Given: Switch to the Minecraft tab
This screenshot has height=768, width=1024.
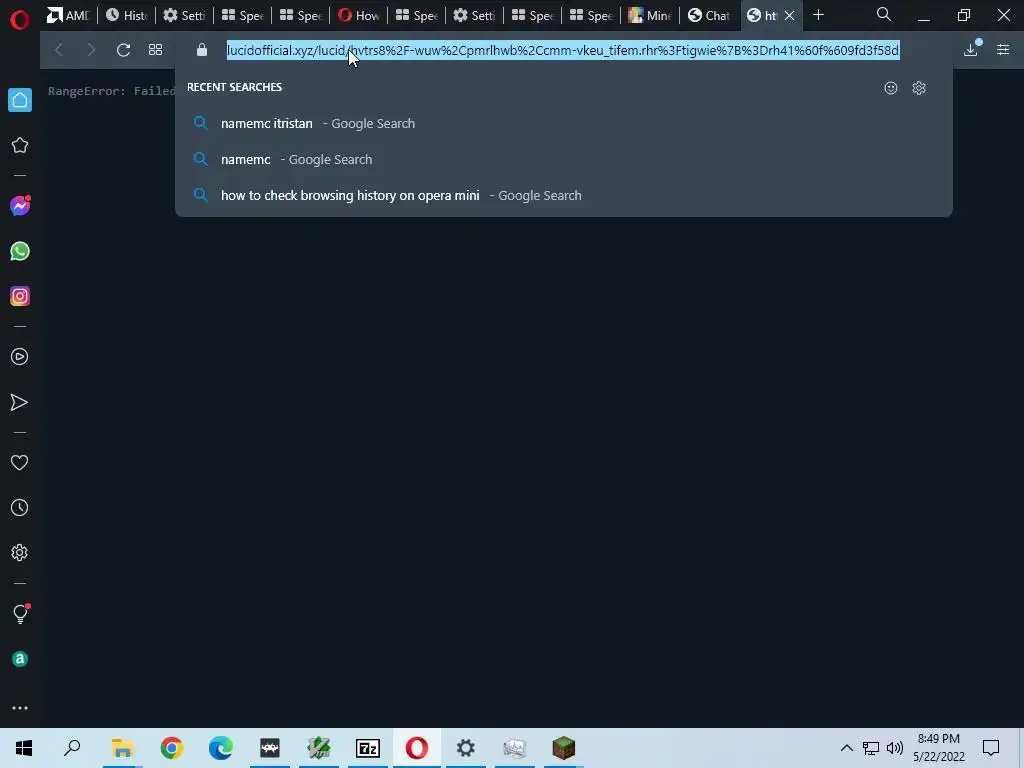Looking at the screenshot, I should pos(649,15).
